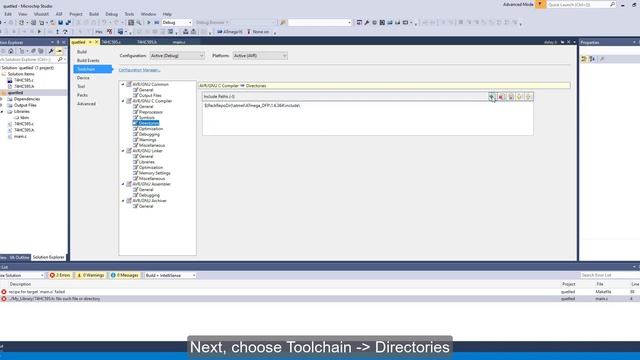Select the Advanced settings page
This screenshot has height=360, width=640.
click(x=87, y=104)
